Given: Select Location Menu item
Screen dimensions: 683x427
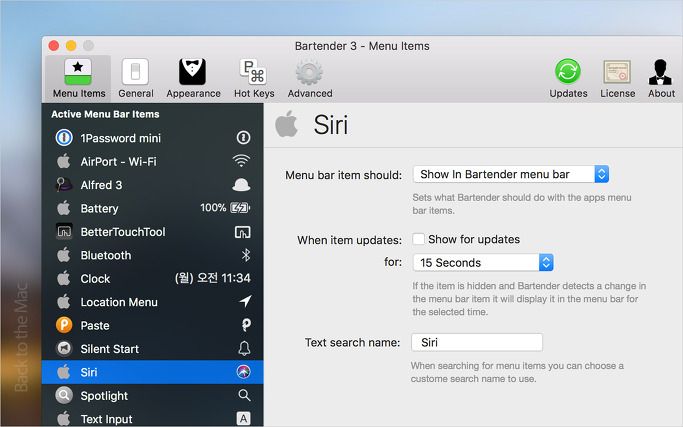Looking at the screenshot, I should click(x=152, y=302).
